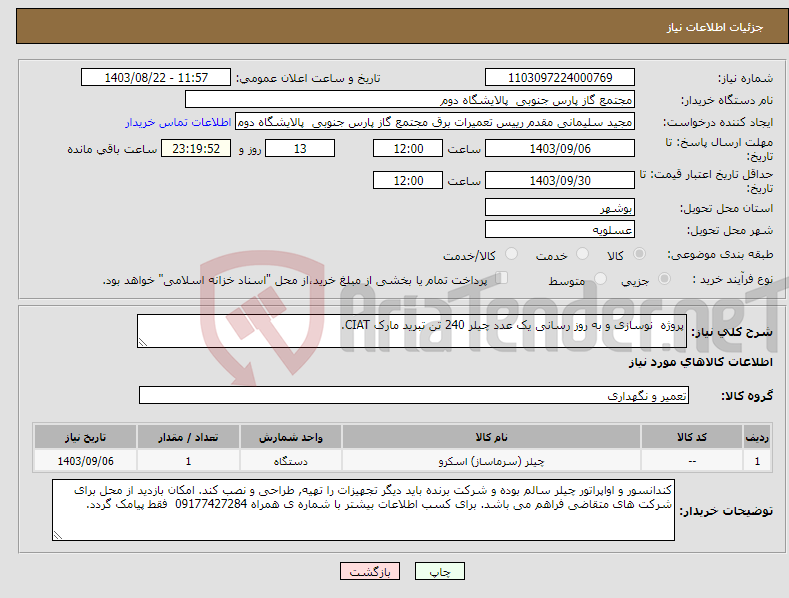Click the goods group field تعمیر و نگهداری
789x598 pixels.
[414, 395]
